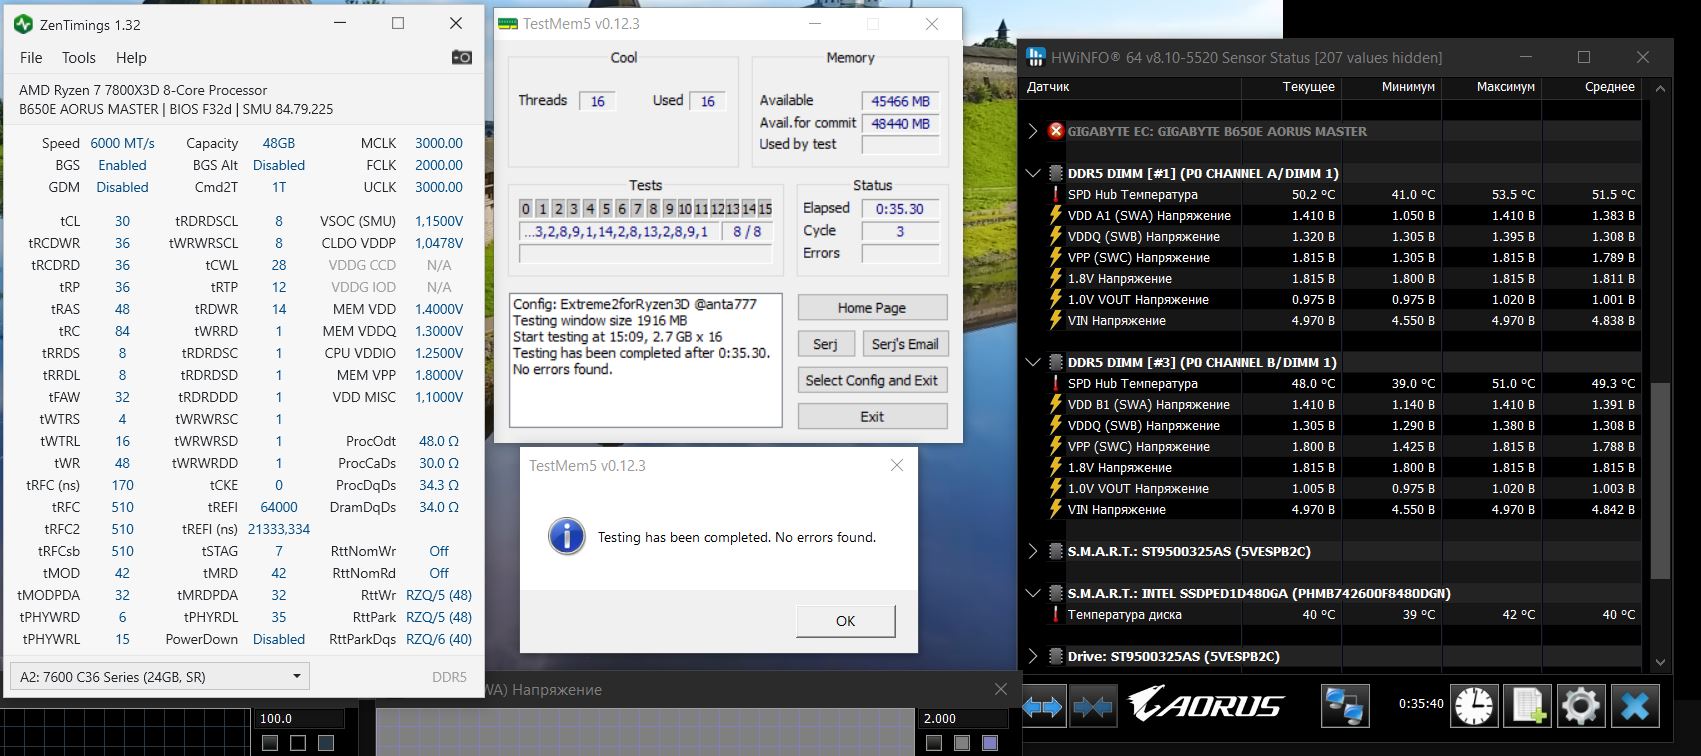Open the Help menu in ZenTimings
The image size is (1701, 756).
click(x=131, y=58)
